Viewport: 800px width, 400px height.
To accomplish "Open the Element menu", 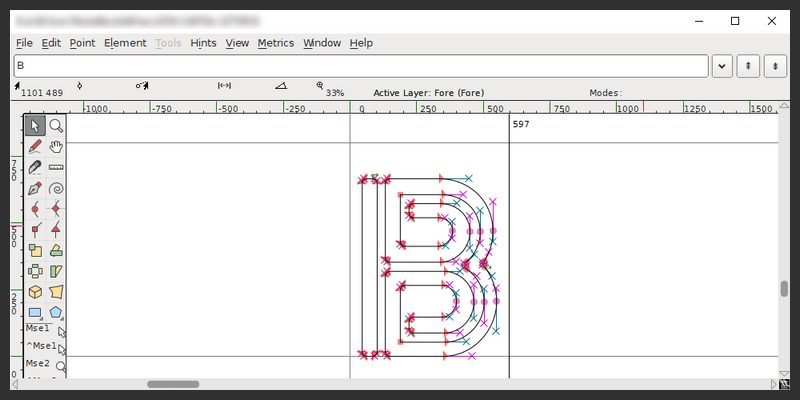I will tap(125, 43).
